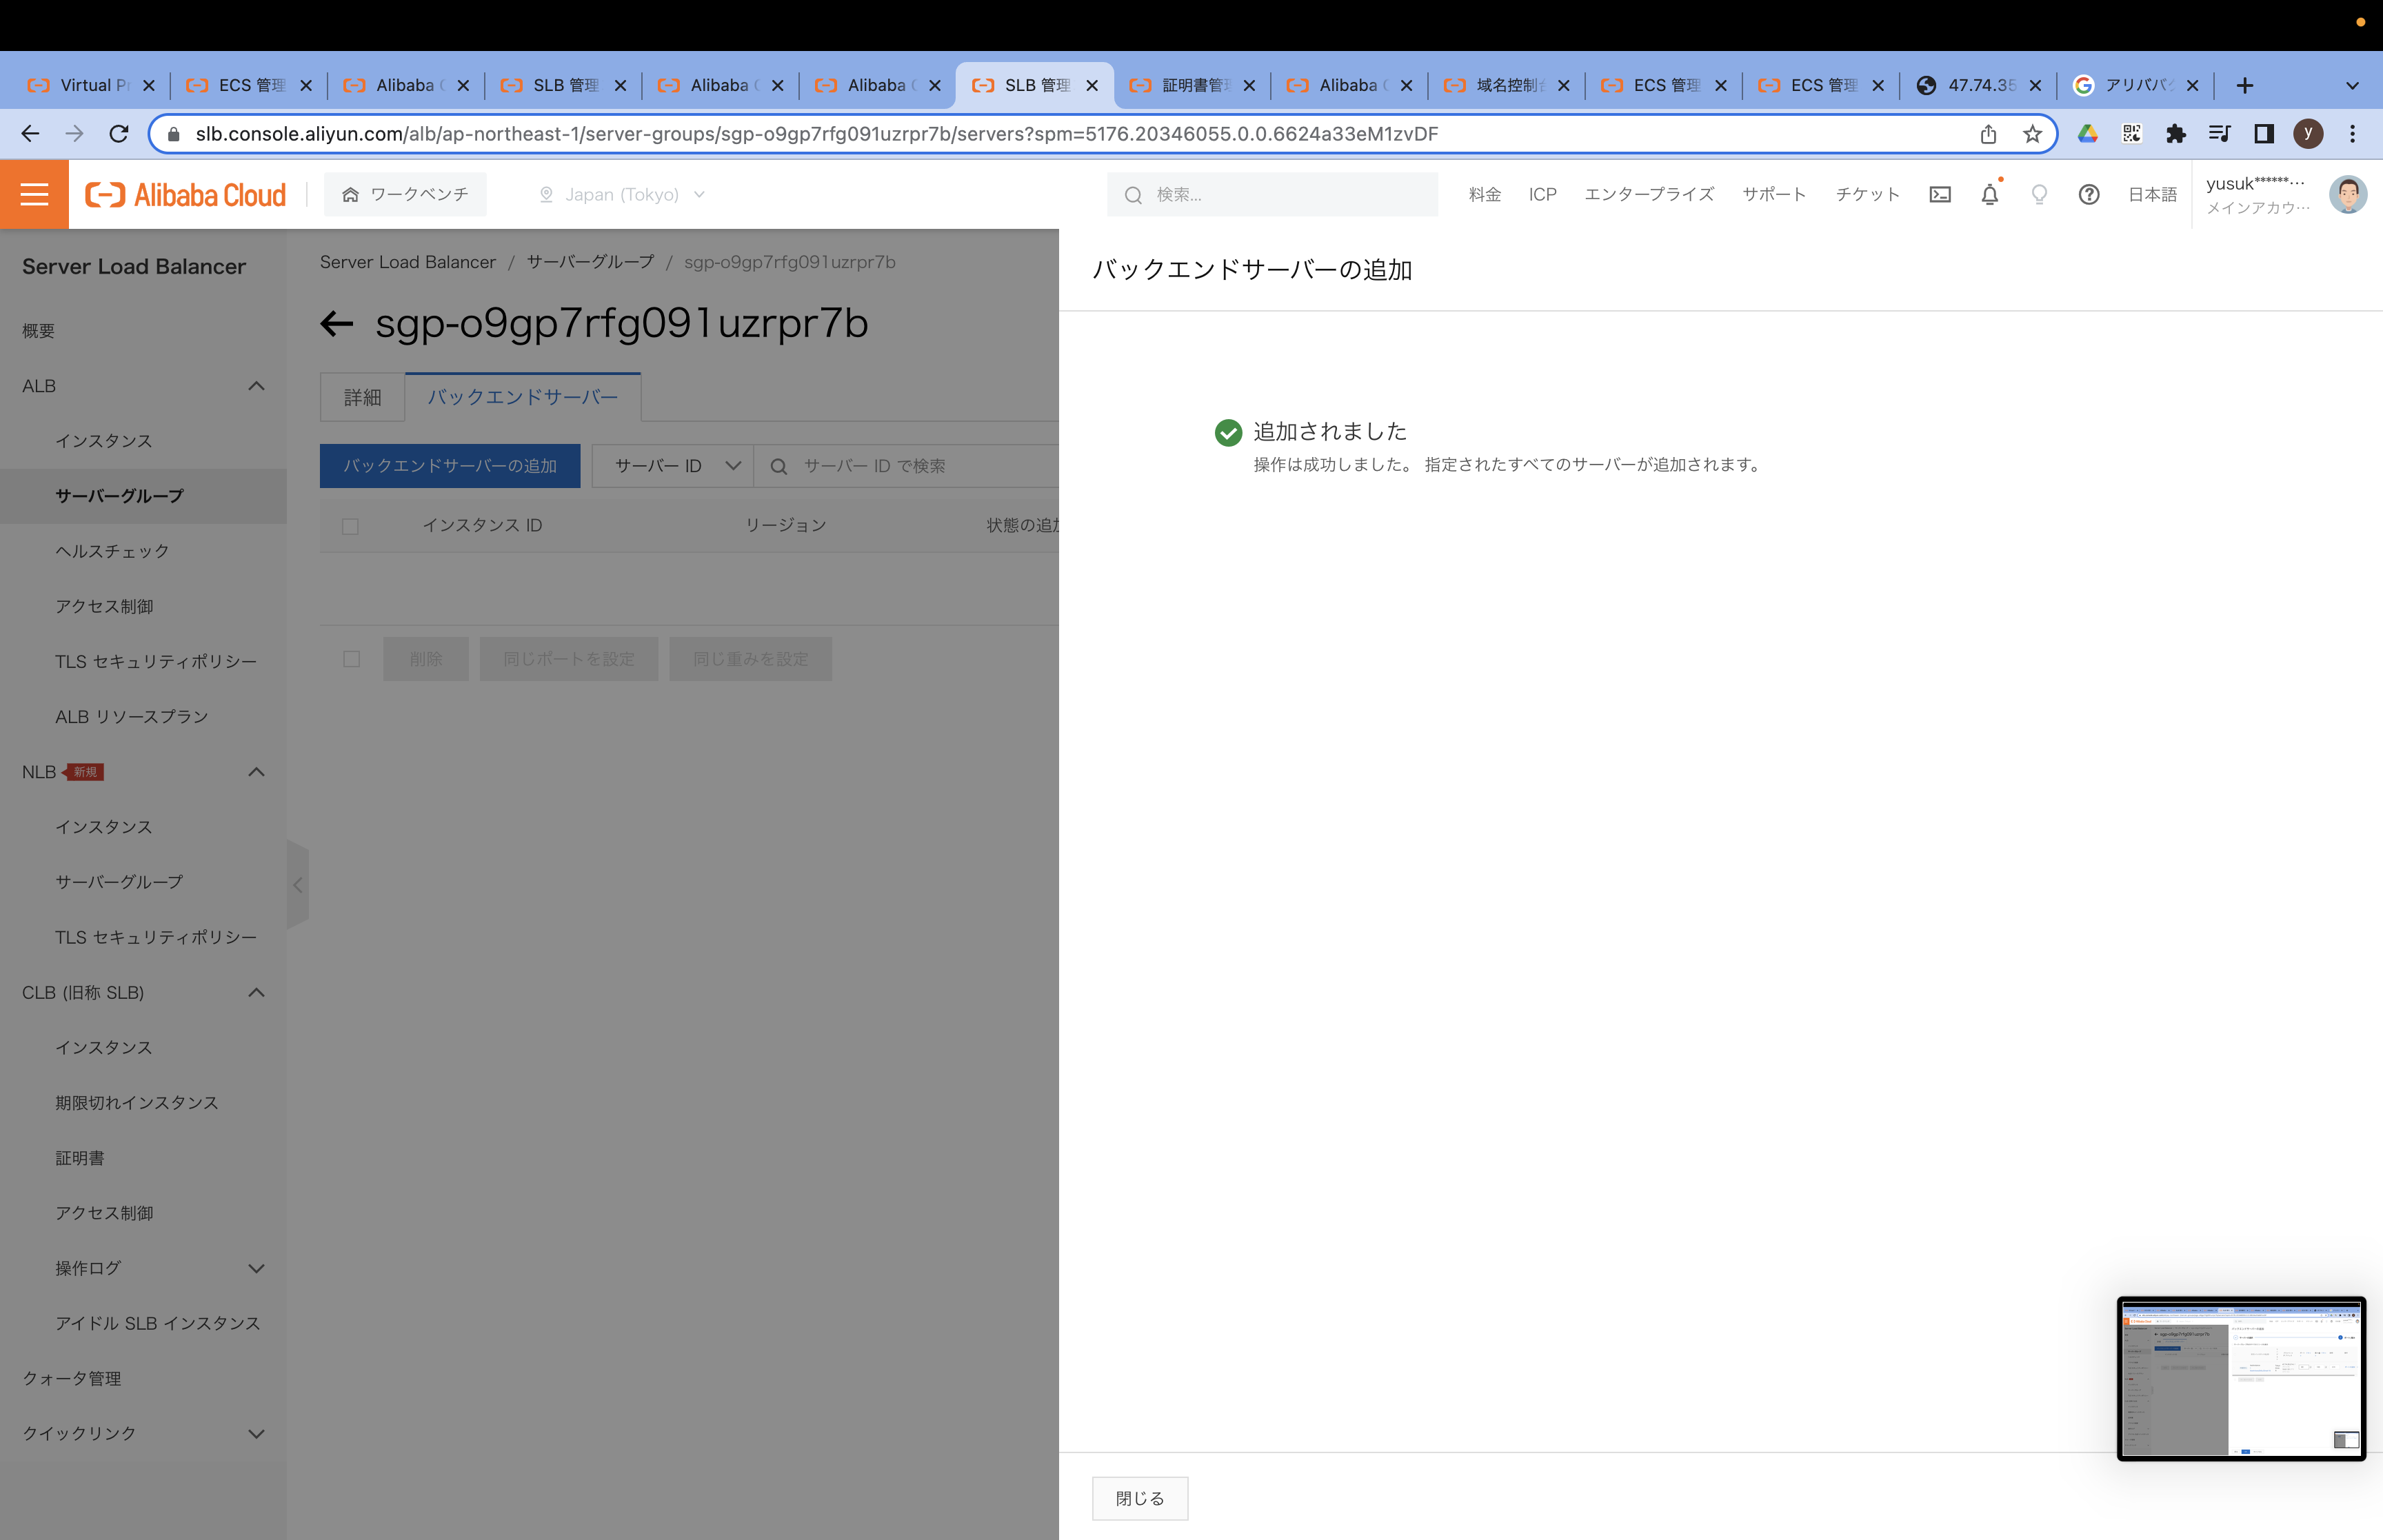The width and height of the screenshot is (2383, 1540).
Task: Click the Chrome extensions puzzle icon
Action: tap(2176, 133)
